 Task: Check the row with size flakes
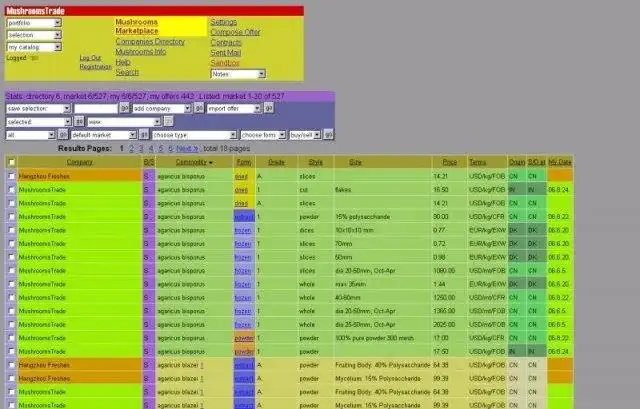pyautogui.click(x=12, y=190)
